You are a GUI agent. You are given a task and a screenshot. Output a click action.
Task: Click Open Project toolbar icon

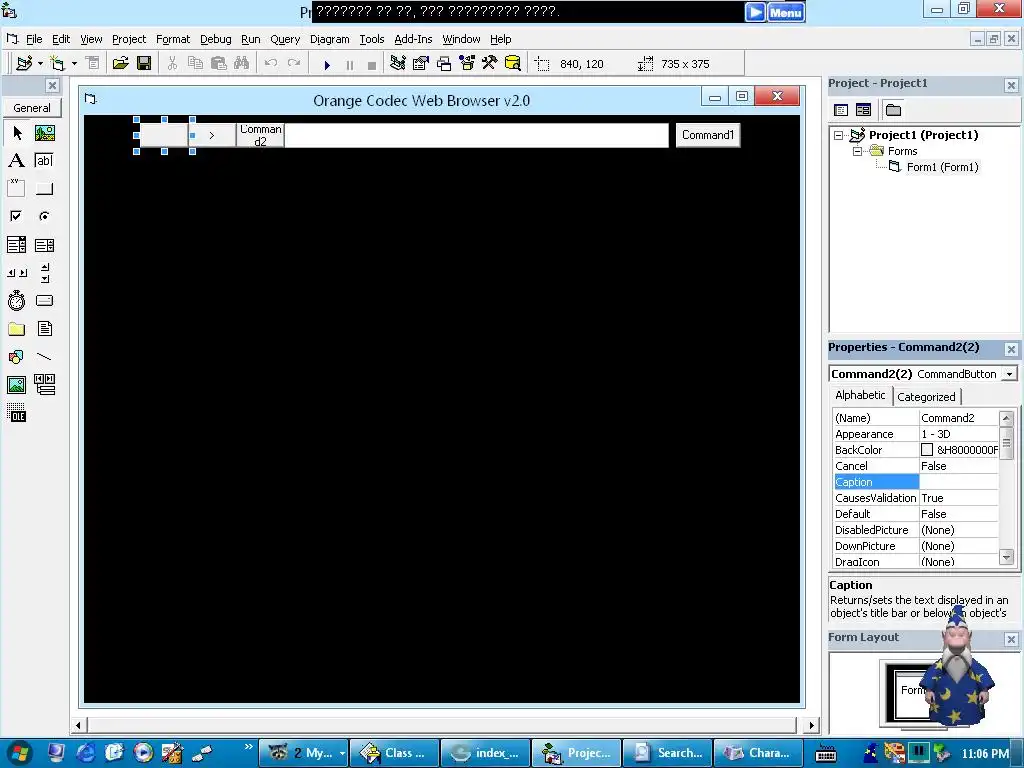tap(120, 63)
